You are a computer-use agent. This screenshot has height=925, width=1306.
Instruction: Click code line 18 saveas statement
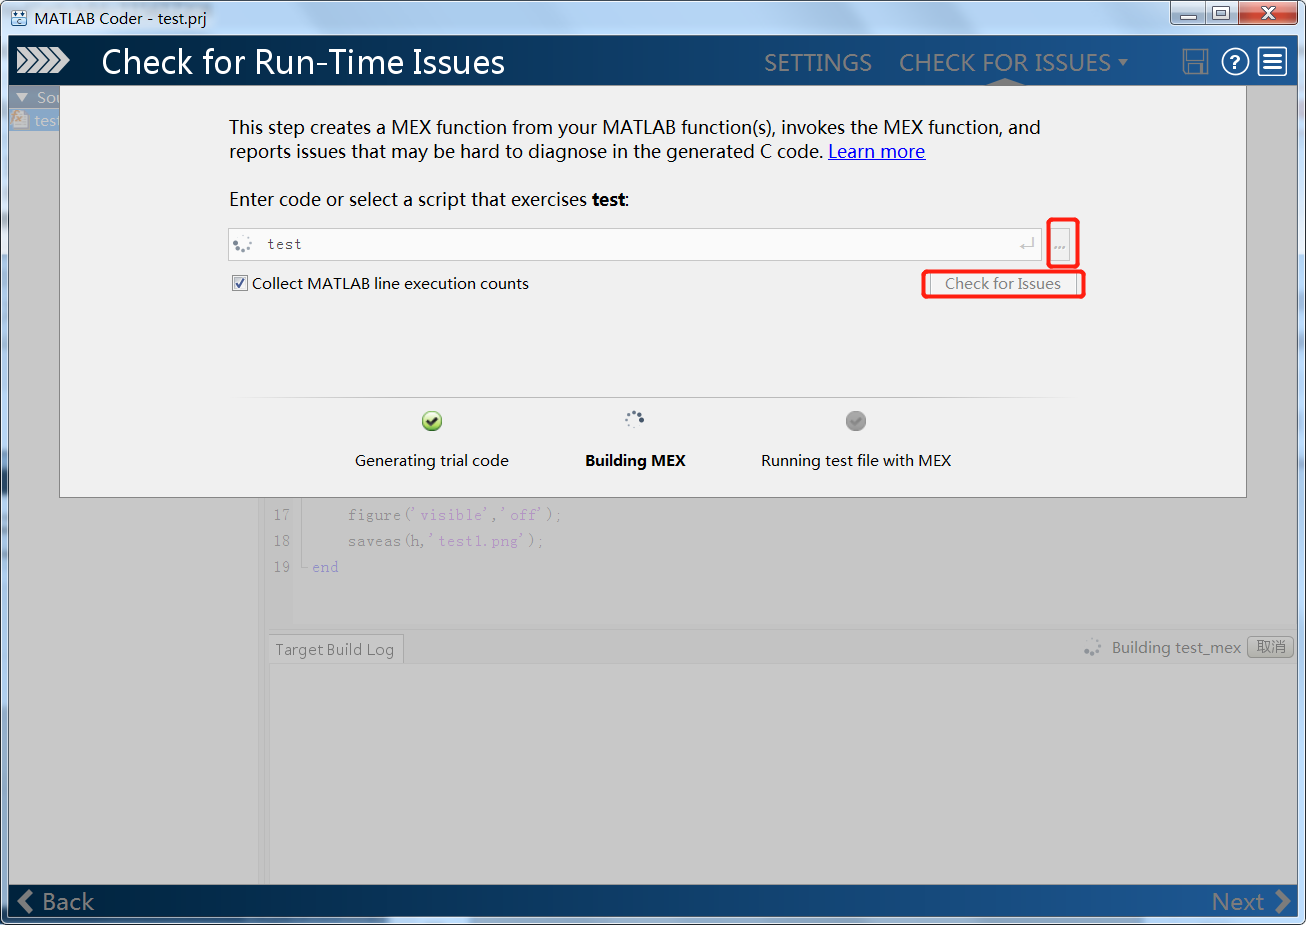tap(446, 541)
